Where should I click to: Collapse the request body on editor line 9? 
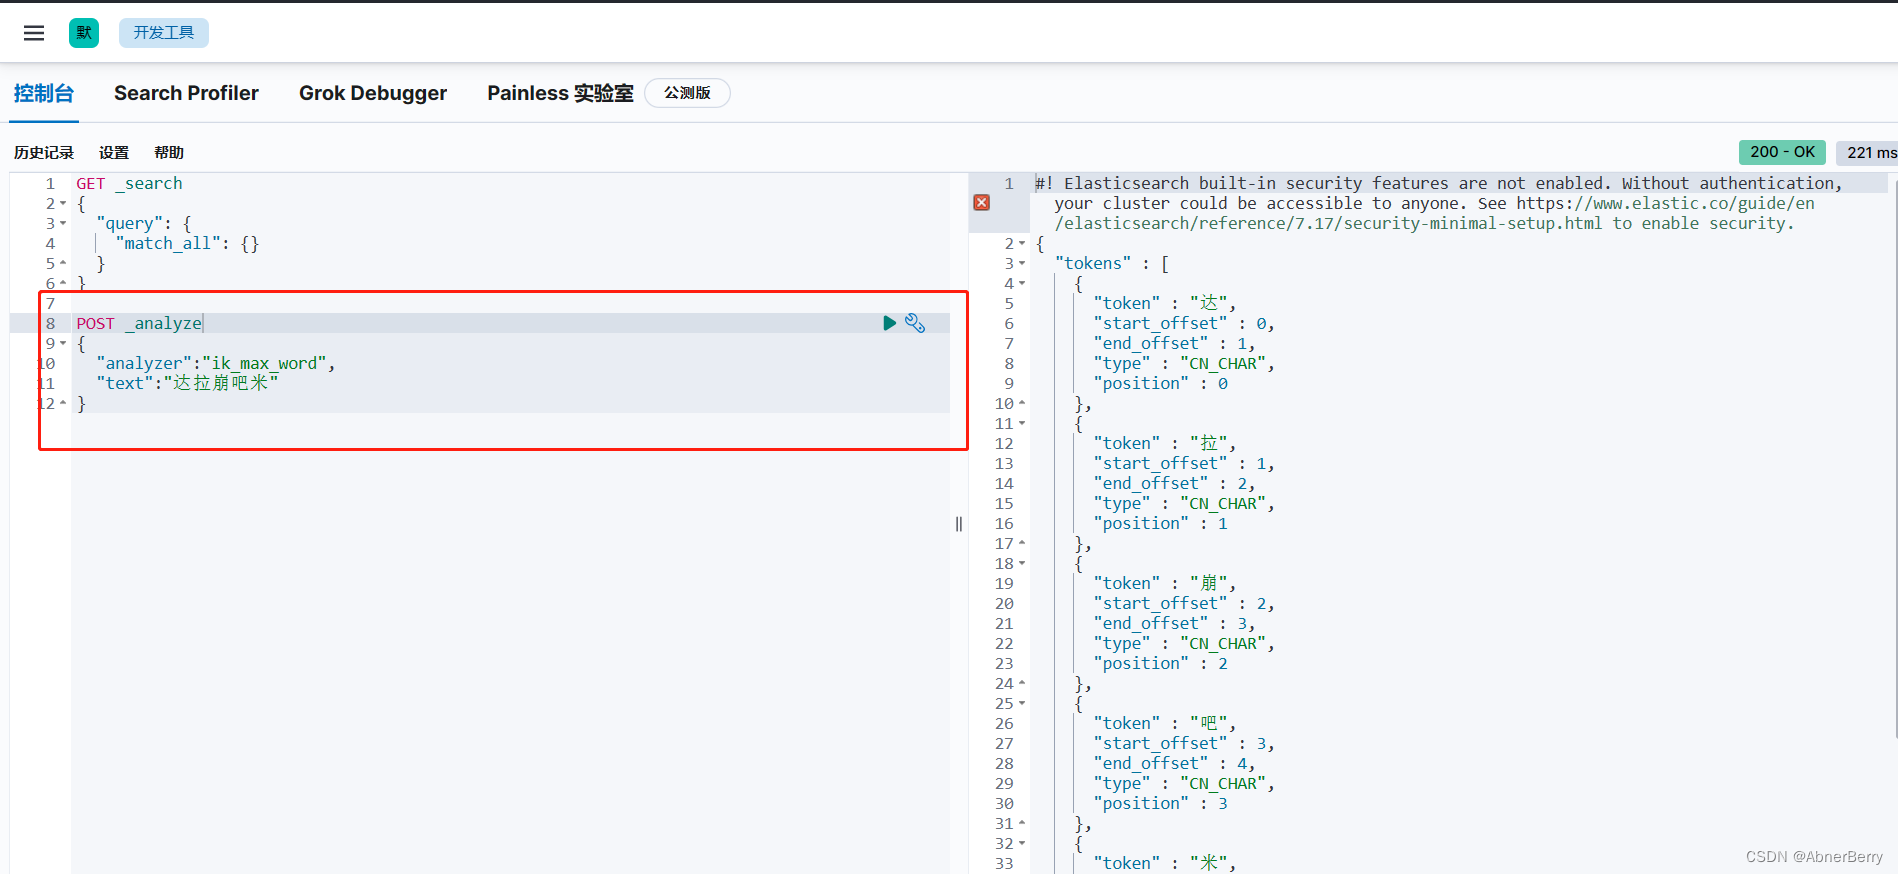click(x=63, y=343)
